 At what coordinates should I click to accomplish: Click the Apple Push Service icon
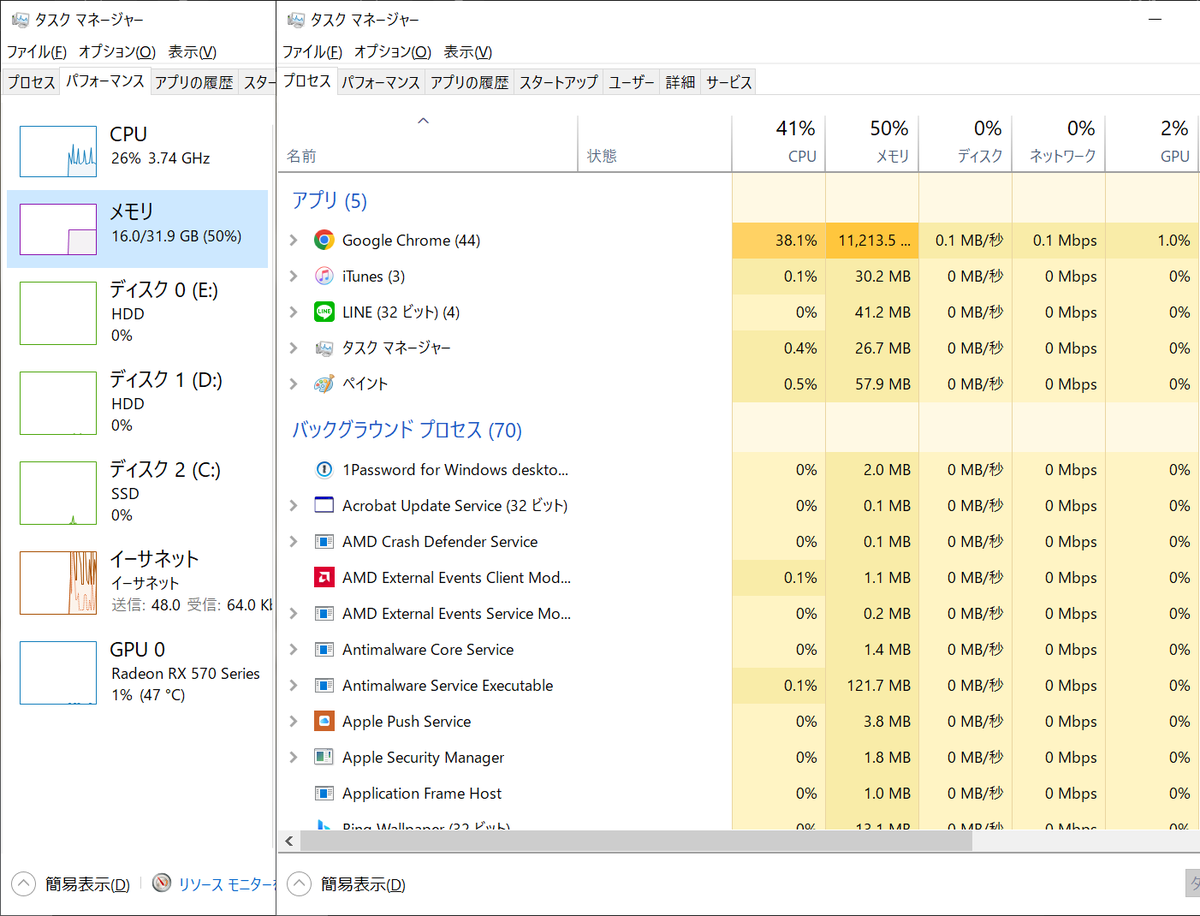coord(323,722)
